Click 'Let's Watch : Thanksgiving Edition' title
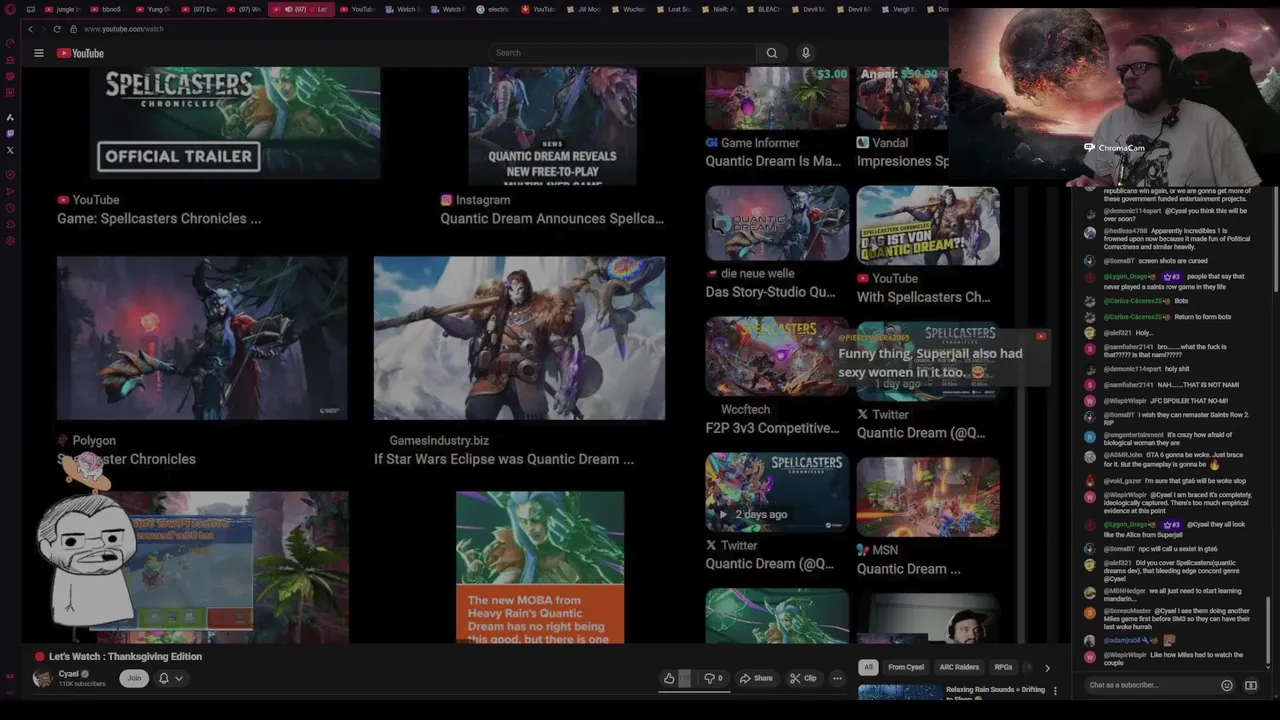Image resolution: width=1280 pixels, height=720 pixels. 125,657
